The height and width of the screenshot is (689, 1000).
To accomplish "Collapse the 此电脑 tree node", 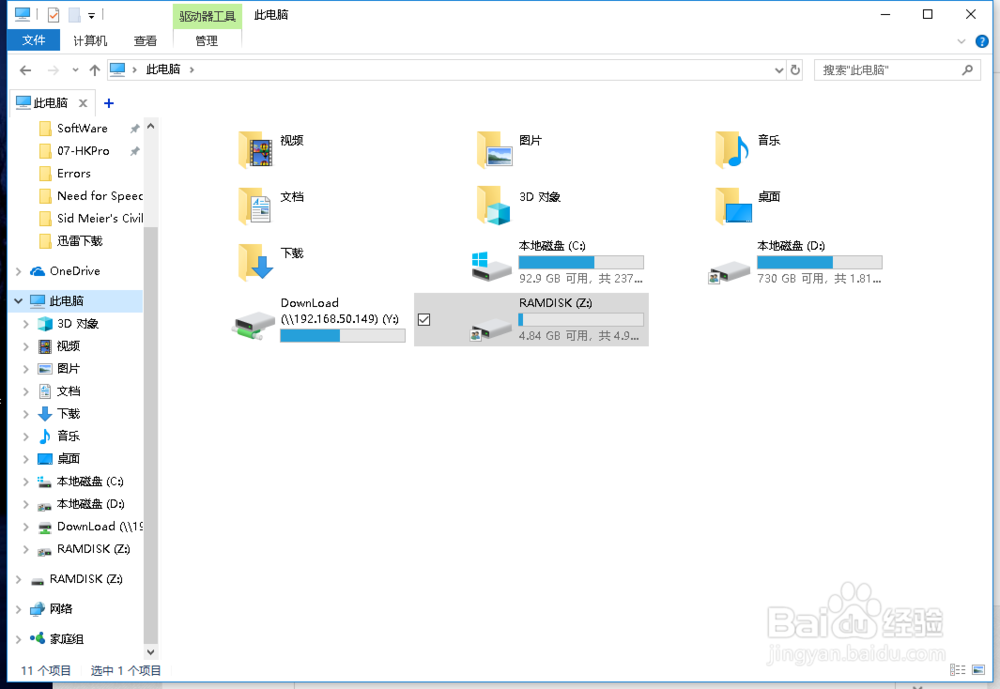I will [18, 300].
